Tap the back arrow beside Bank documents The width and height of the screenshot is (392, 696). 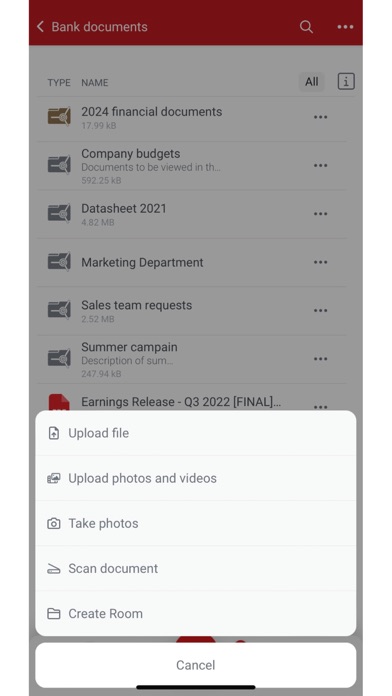pos(40,27)
